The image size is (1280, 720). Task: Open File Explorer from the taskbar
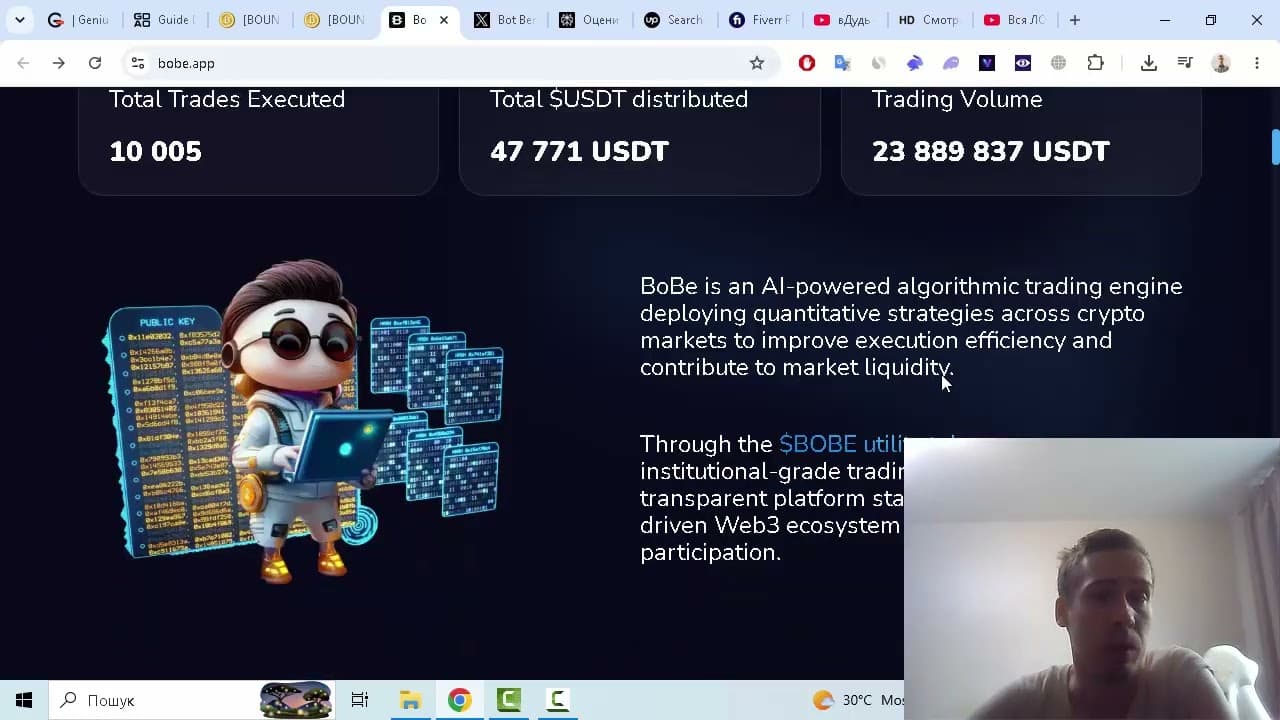410,700
